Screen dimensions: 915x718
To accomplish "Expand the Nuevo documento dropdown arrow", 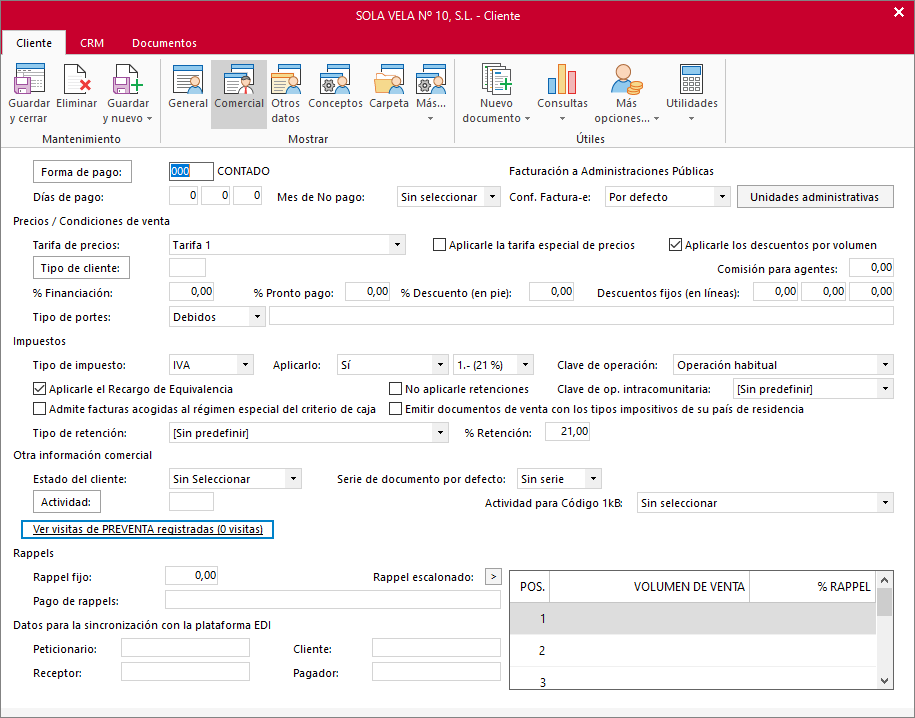I will coord(528,118).
